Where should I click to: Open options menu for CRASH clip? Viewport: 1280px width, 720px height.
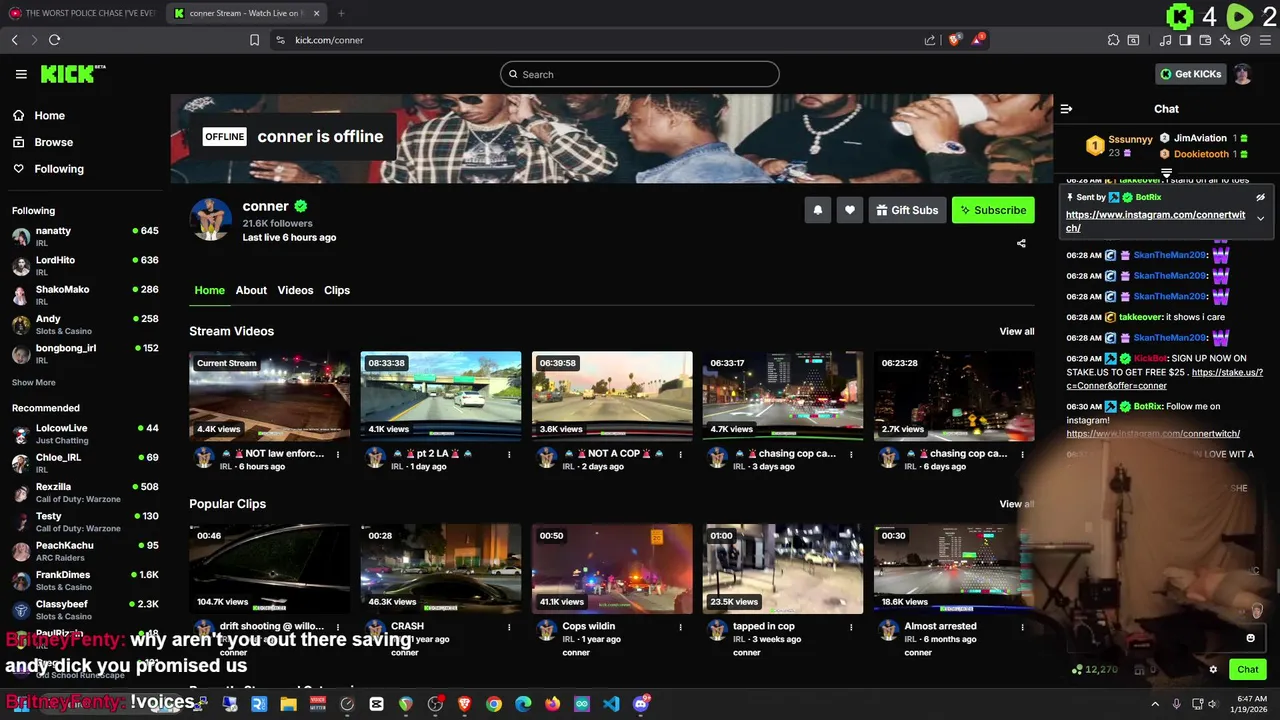[x=509, y=627]
